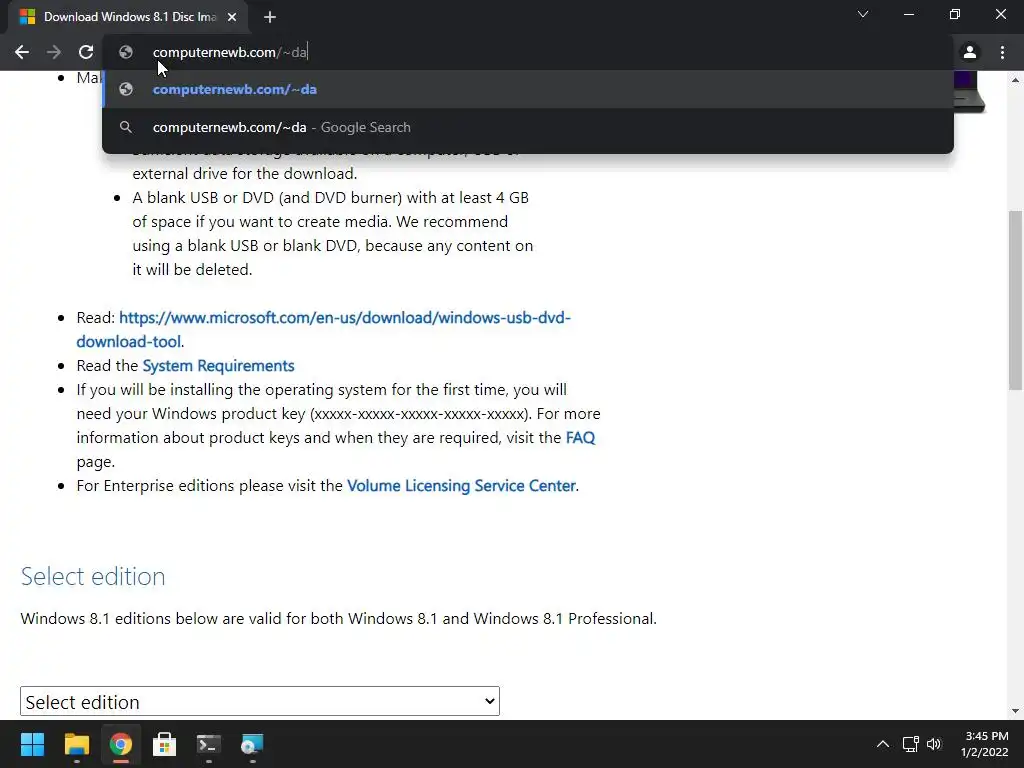Click the Select edition heading
The height and width of the screenshot is (768, 1024).
coord(93,576)
